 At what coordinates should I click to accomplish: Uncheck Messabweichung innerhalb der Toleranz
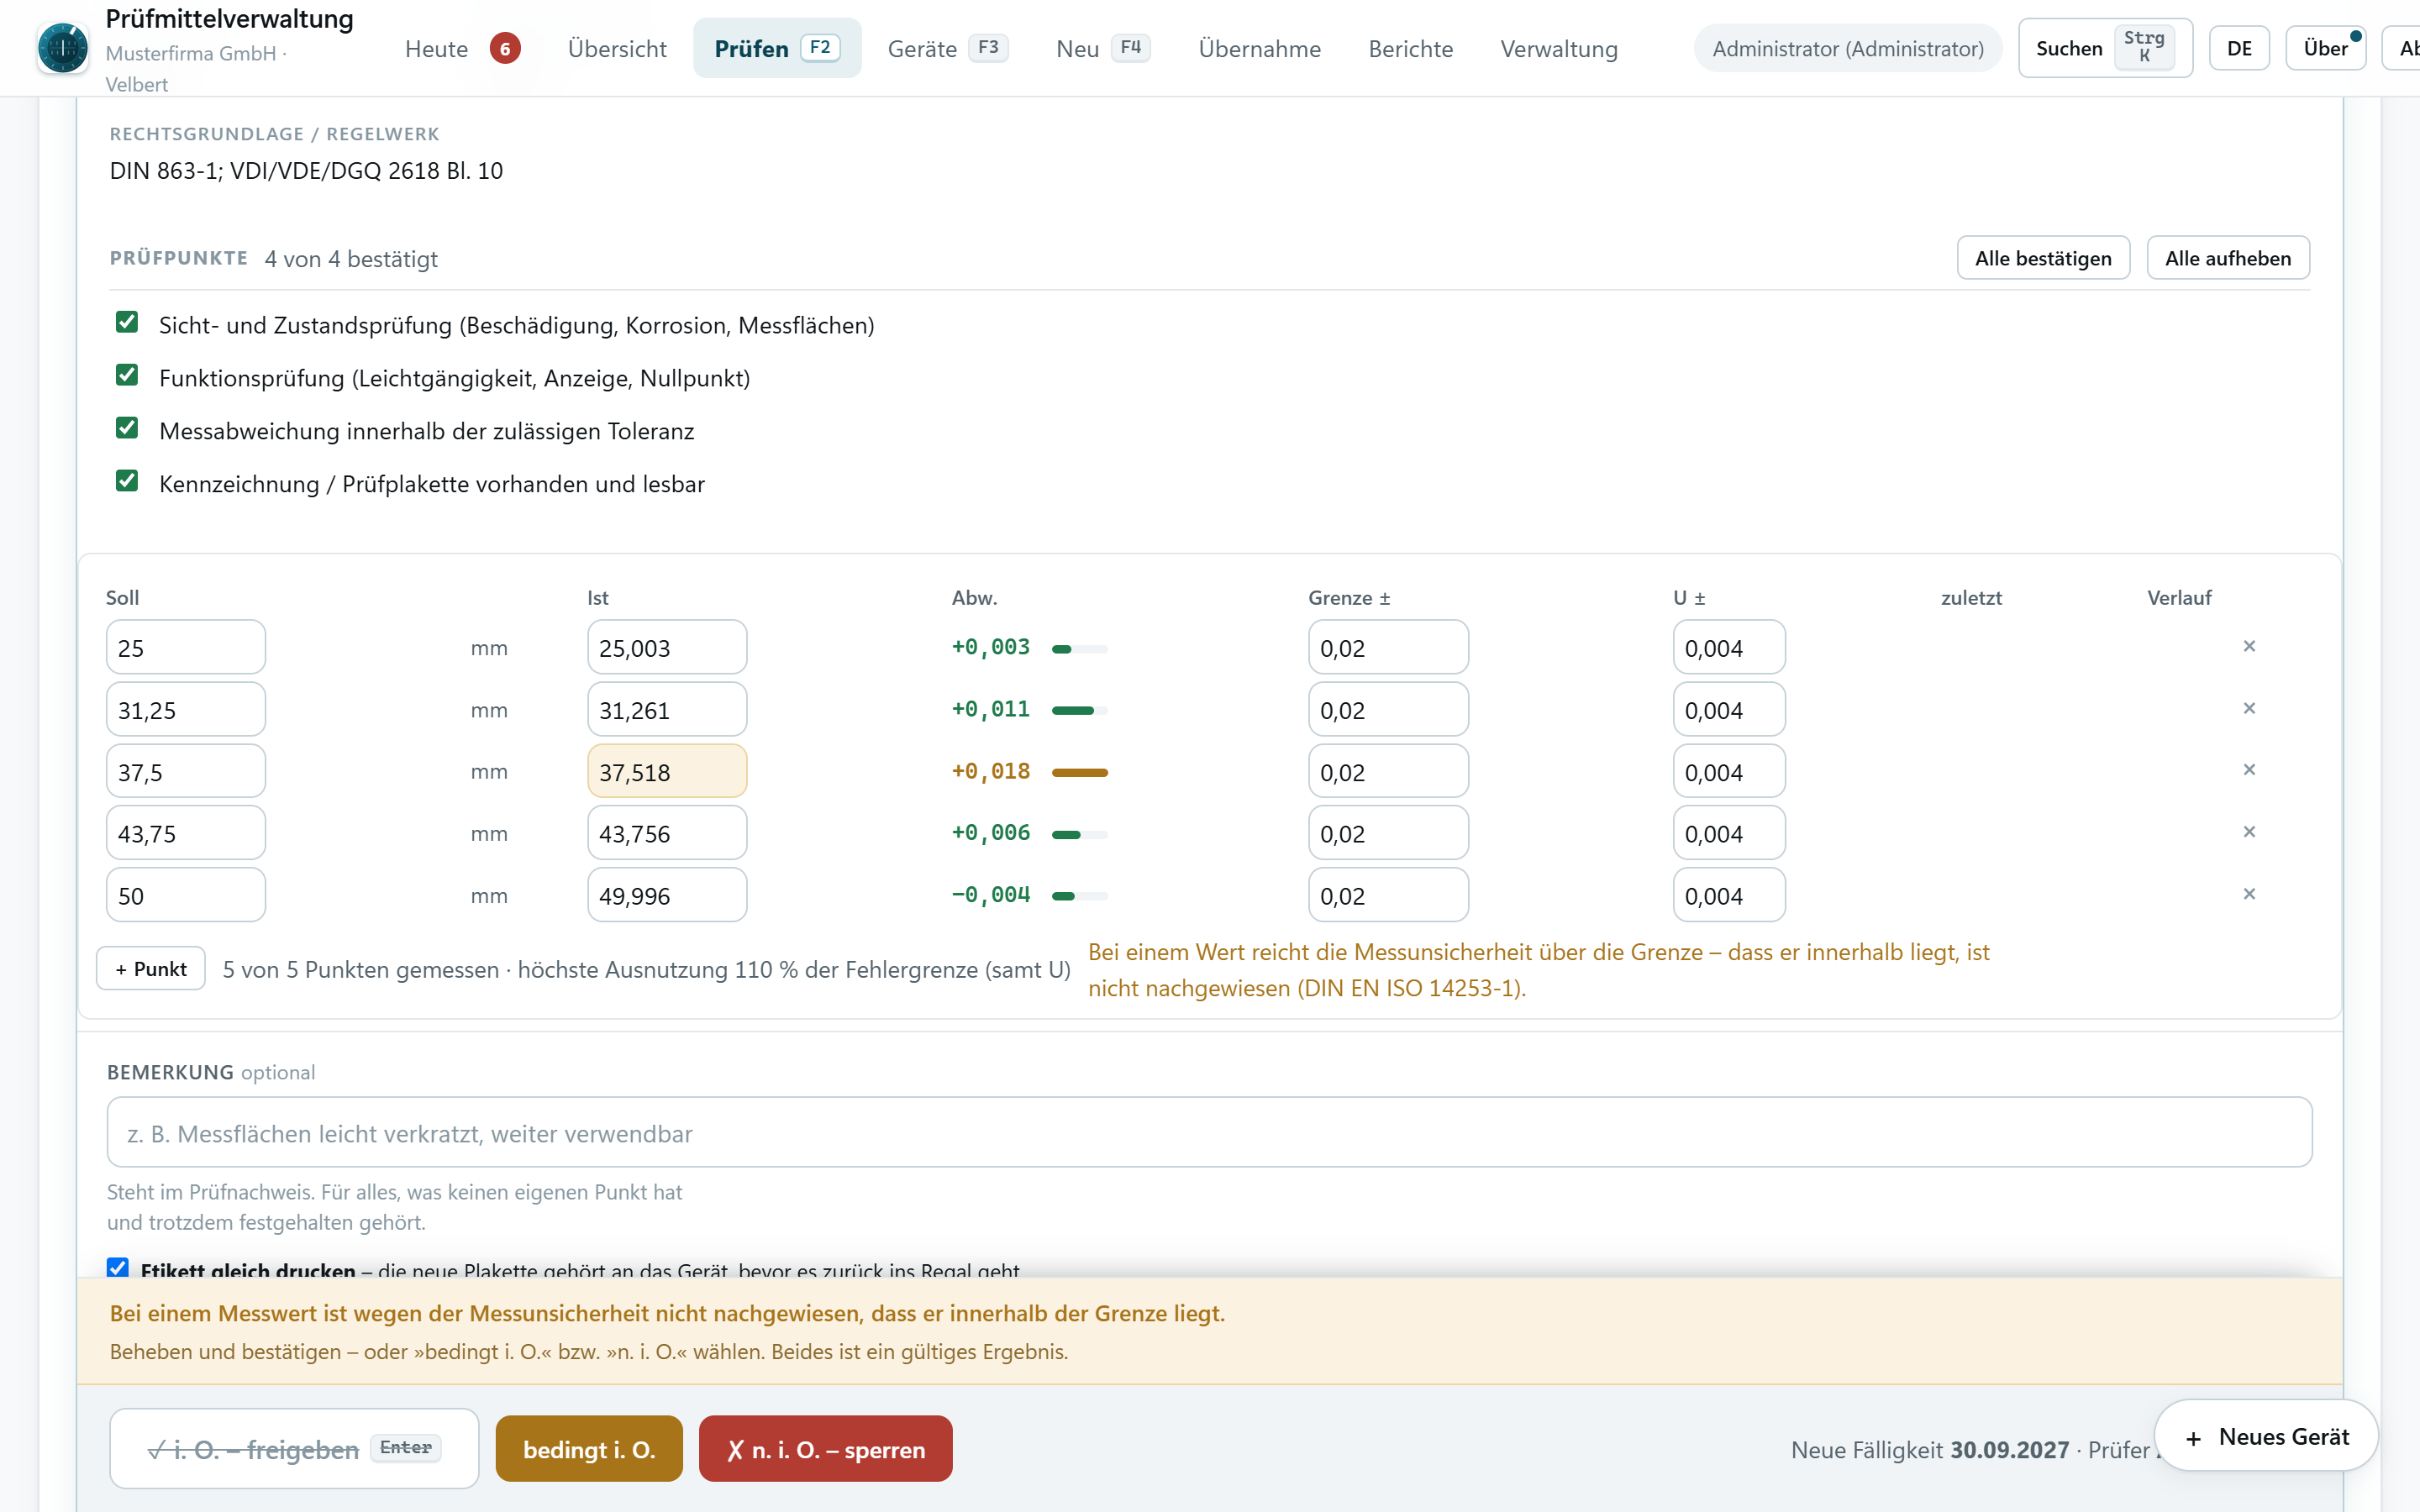pos(127,428)
